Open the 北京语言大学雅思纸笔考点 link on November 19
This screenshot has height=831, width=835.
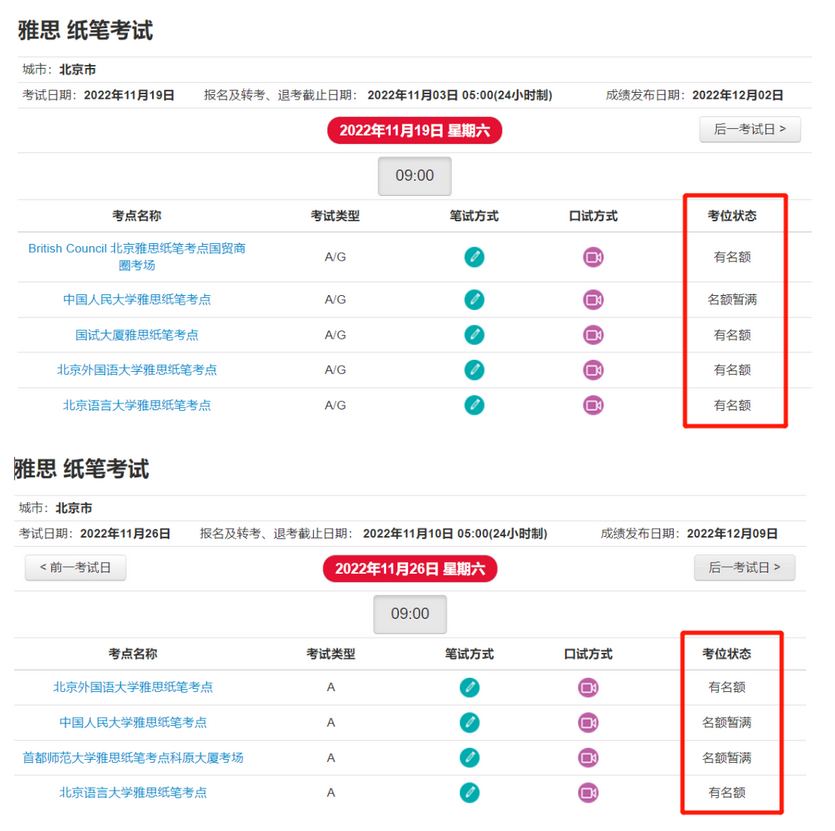pos(139,405)
